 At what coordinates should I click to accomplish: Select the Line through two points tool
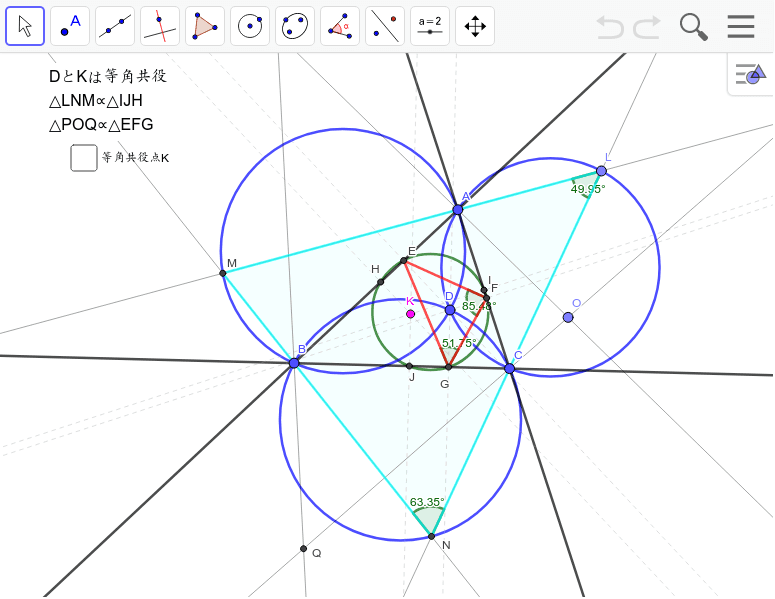[x=115, y=26]
